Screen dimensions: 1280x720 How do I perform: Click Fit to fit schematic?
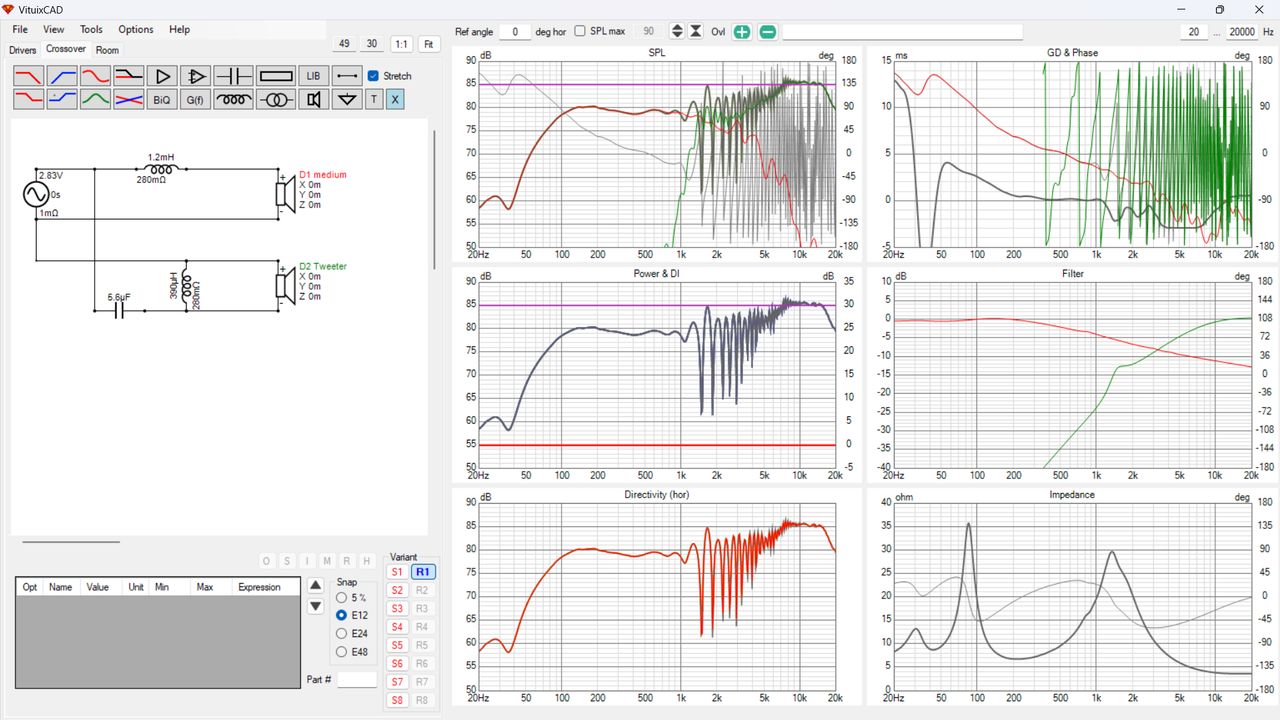coord(428,44)
